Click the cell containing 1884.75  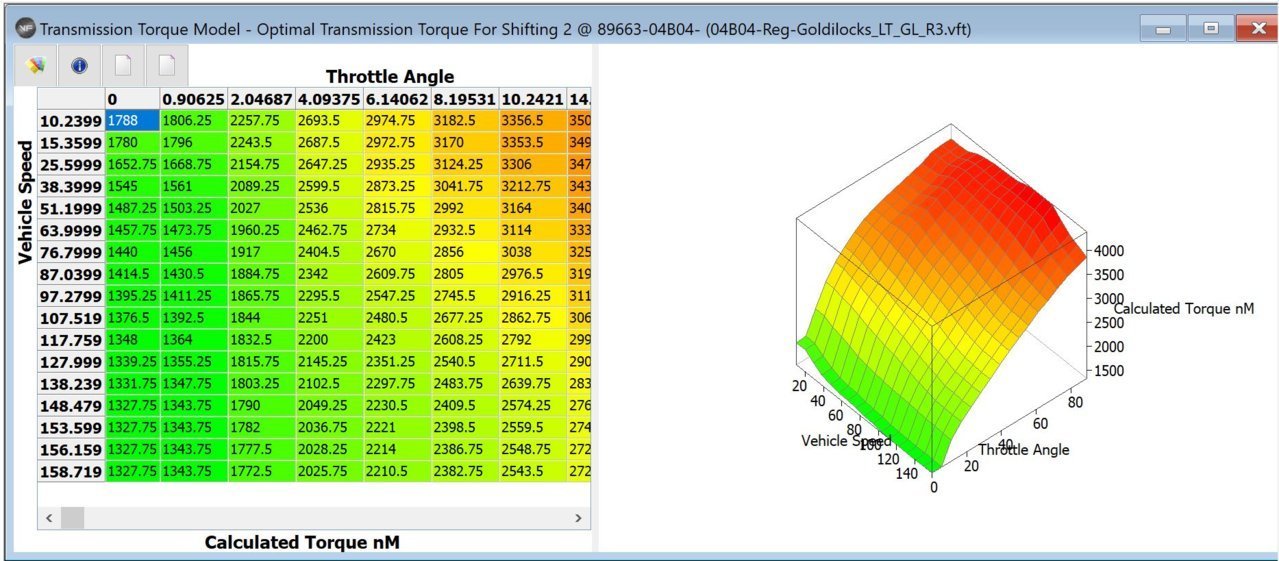261,274
